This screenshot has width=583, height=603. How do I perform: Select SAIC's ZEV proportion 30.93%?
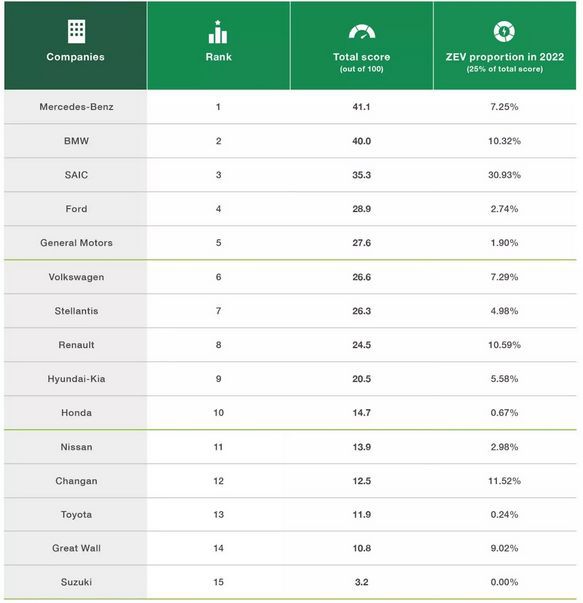click(504, 175)
